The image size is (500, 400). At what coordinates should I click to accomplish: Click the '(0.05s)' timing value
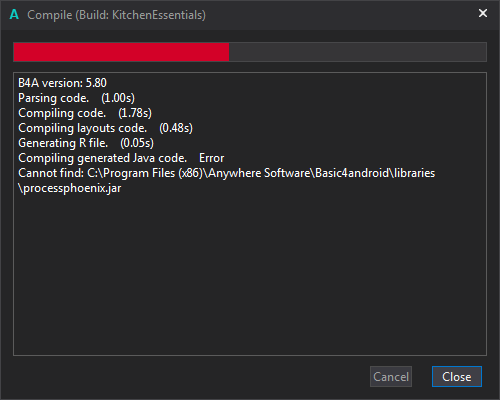click(137, 143)
